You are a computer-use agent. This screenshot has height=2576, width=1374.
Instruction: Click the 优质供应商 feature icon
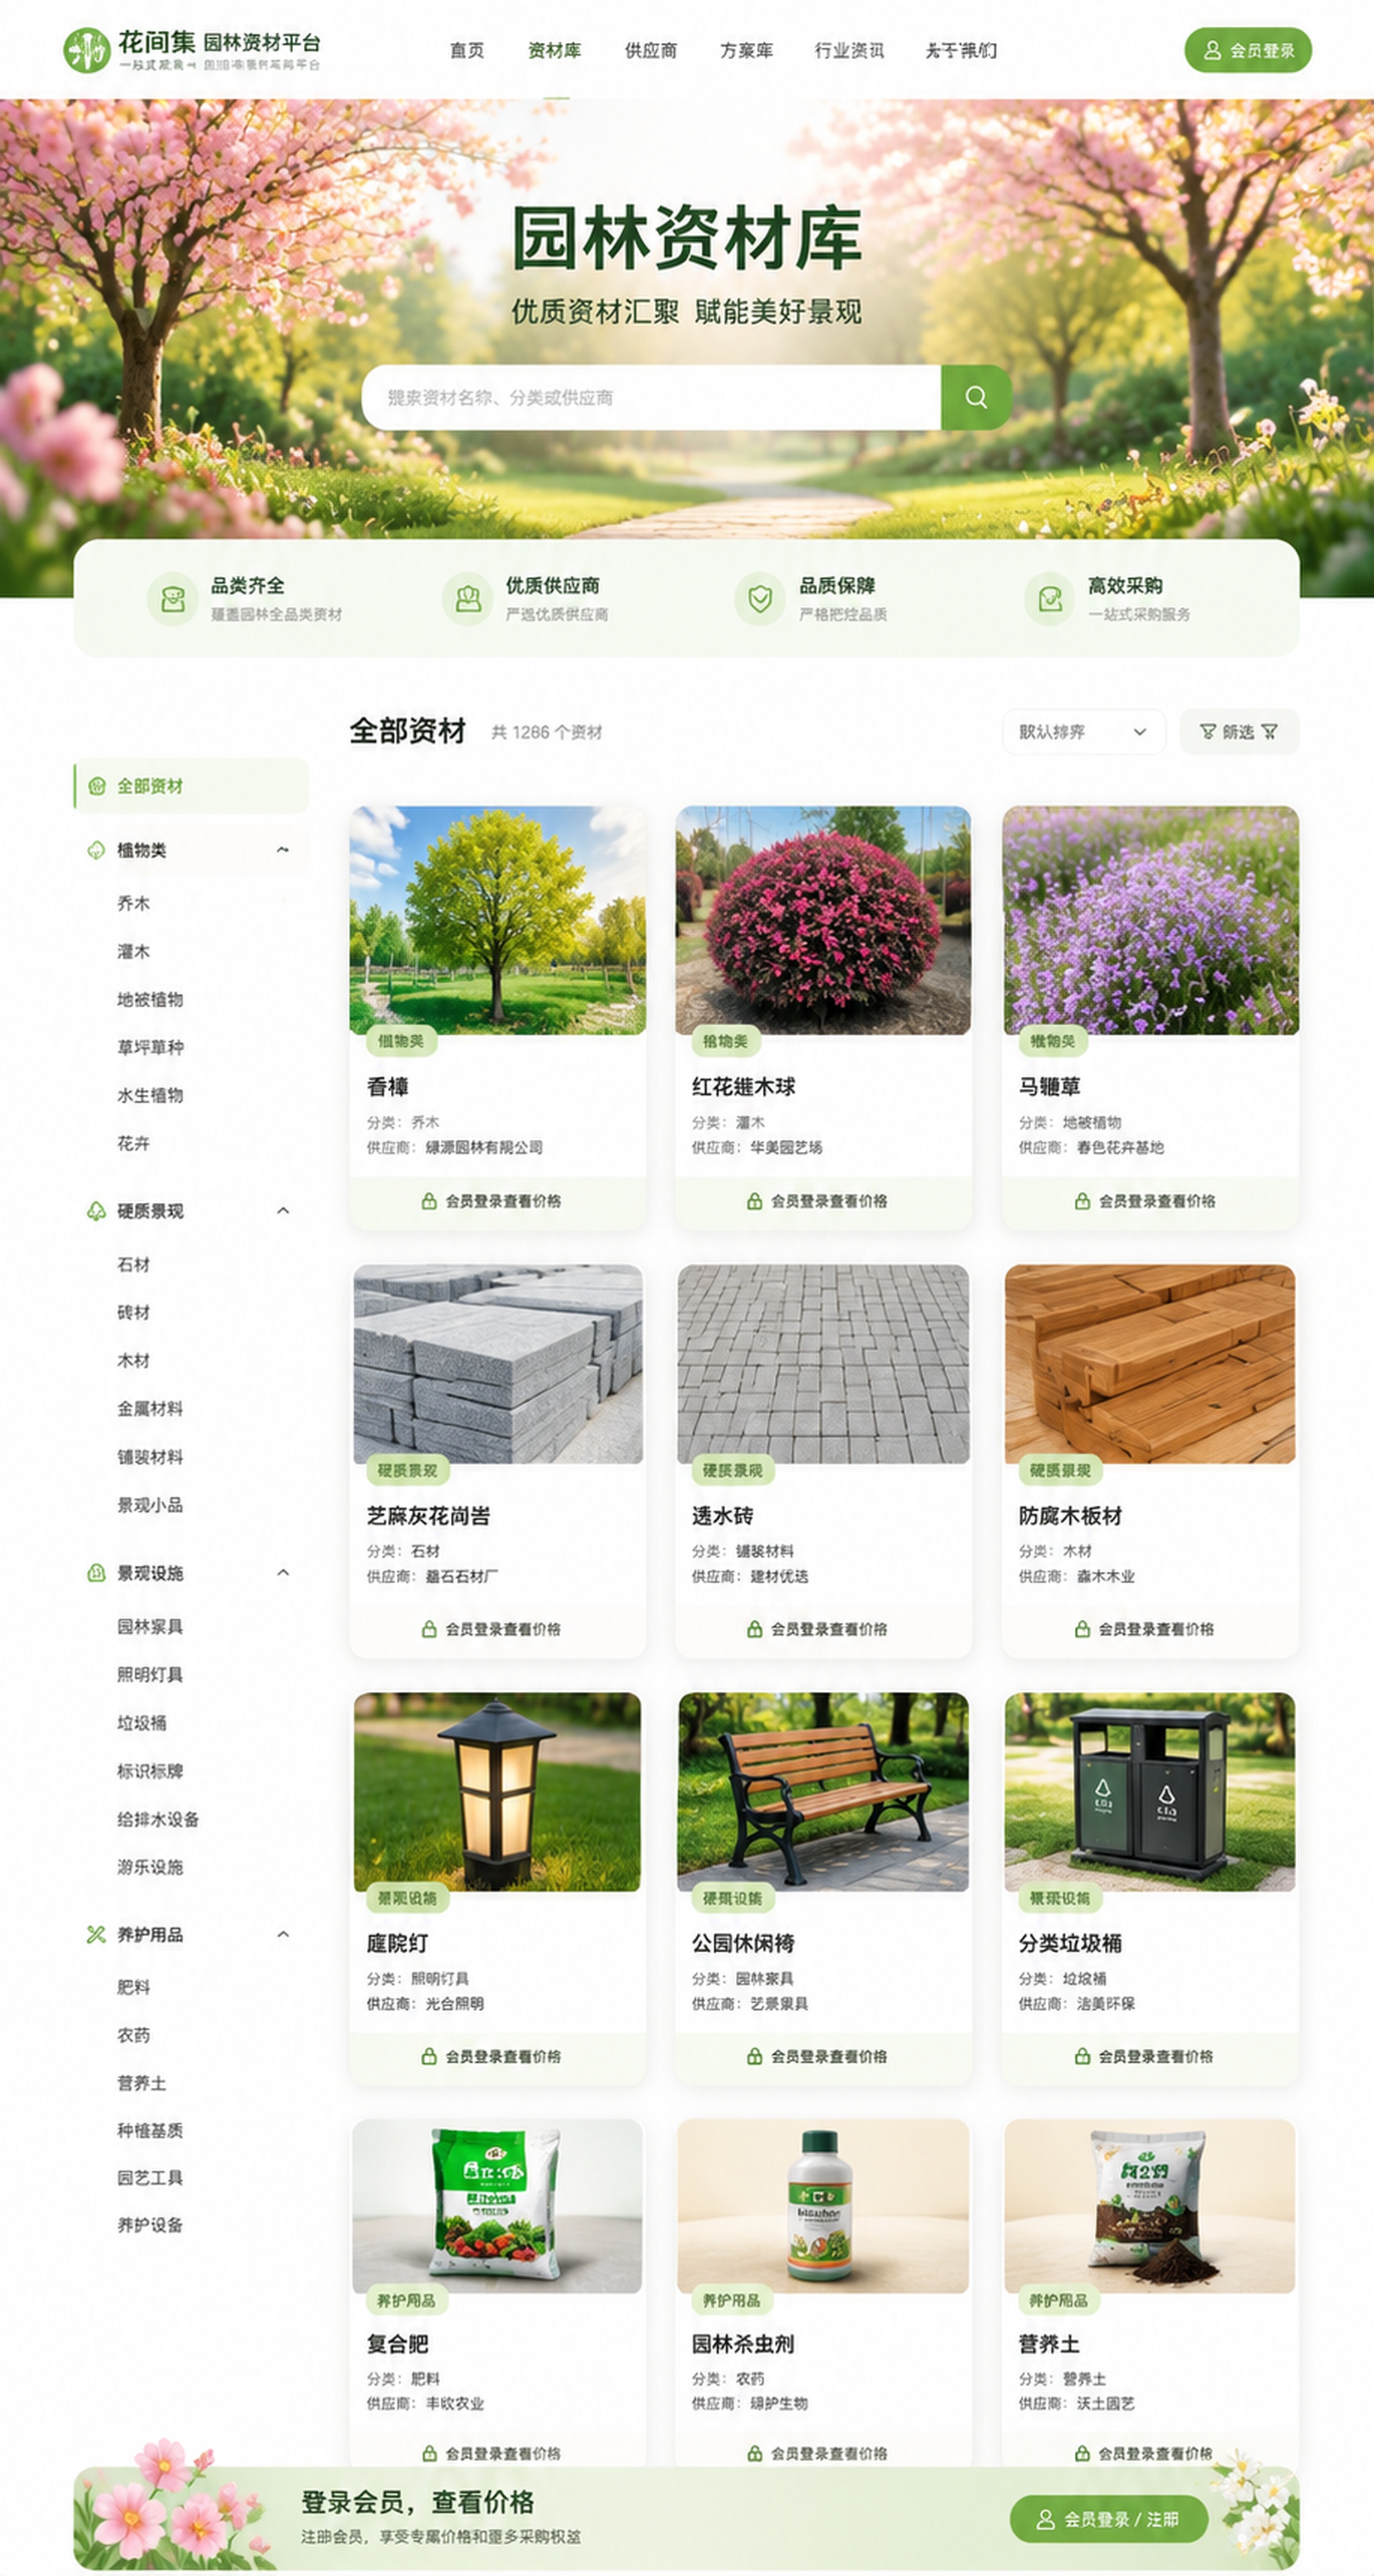[468, 599]
